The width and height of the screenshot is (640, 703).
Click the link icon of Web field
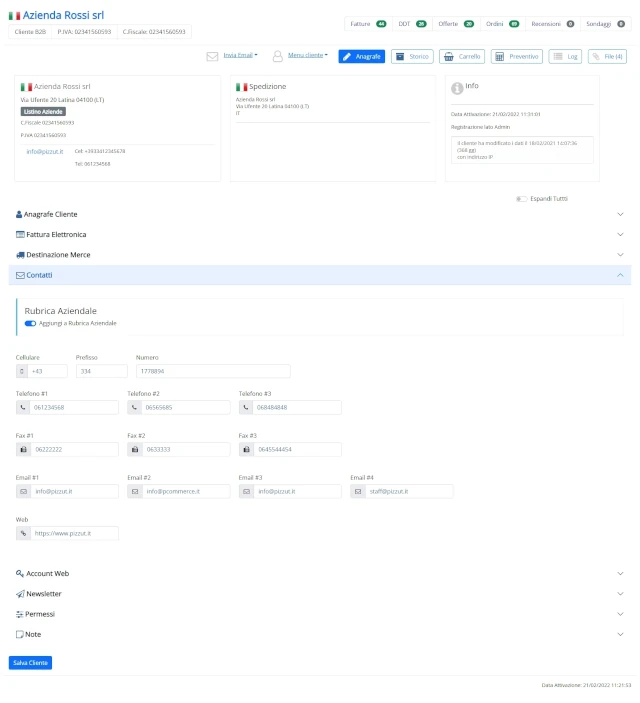(x=23, y=533)
